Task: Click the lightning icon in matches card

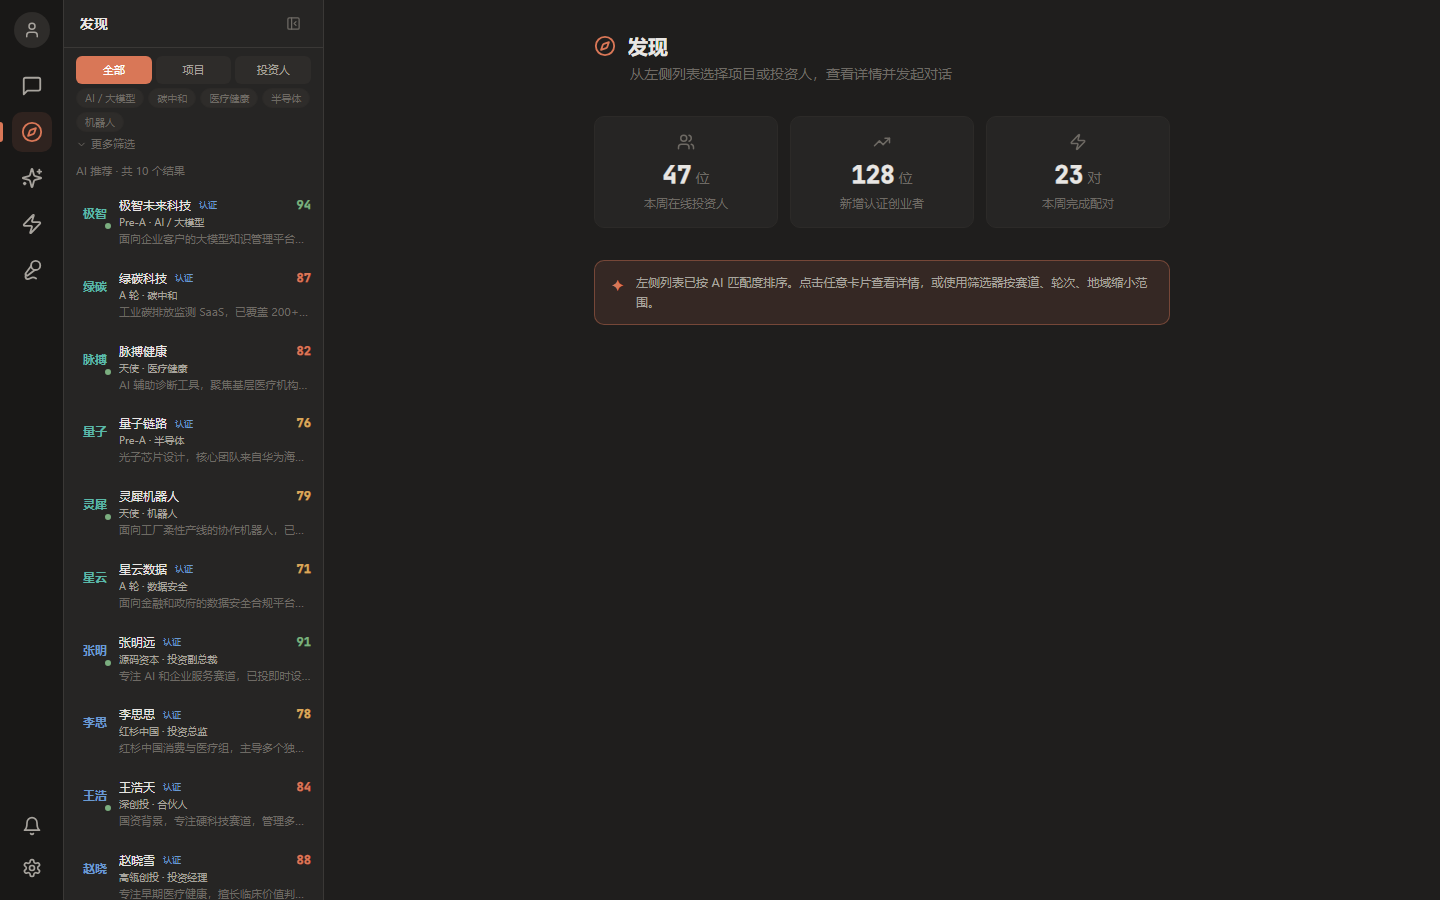Action: [x=1078, y=142]
